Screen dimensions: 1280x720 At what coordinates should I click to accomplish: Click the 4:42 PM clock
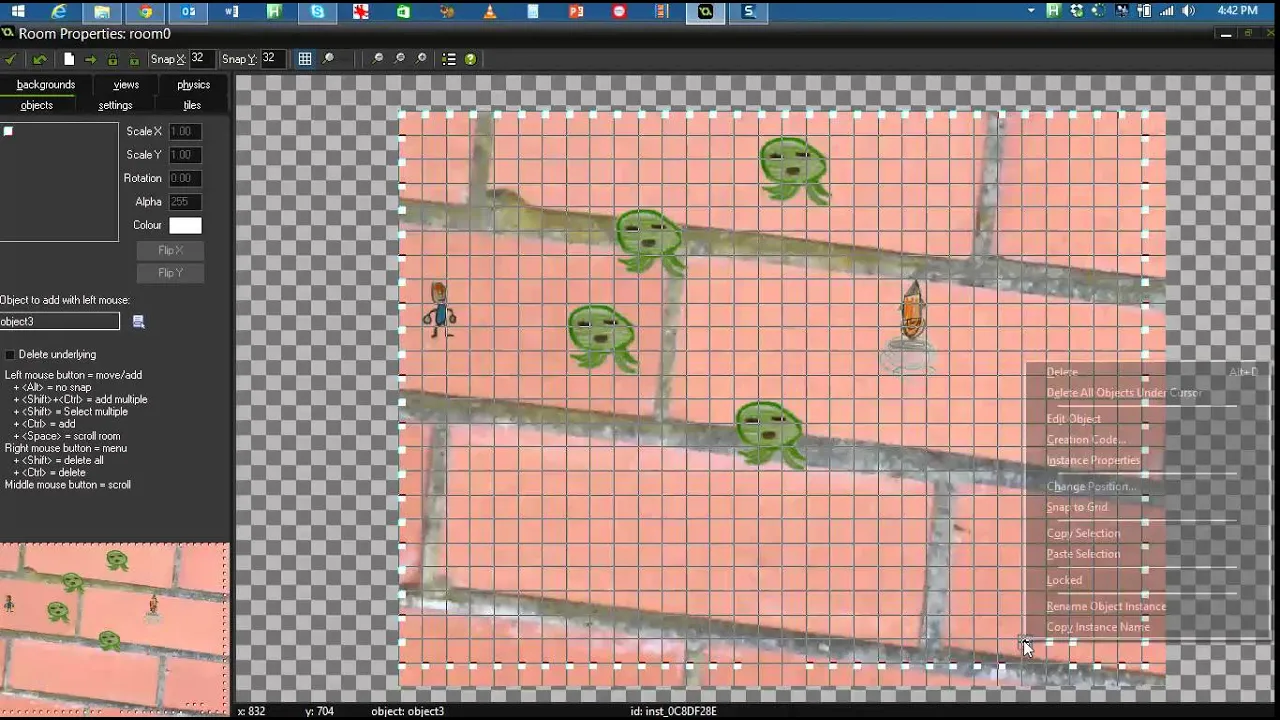(x=1238, y=11)
